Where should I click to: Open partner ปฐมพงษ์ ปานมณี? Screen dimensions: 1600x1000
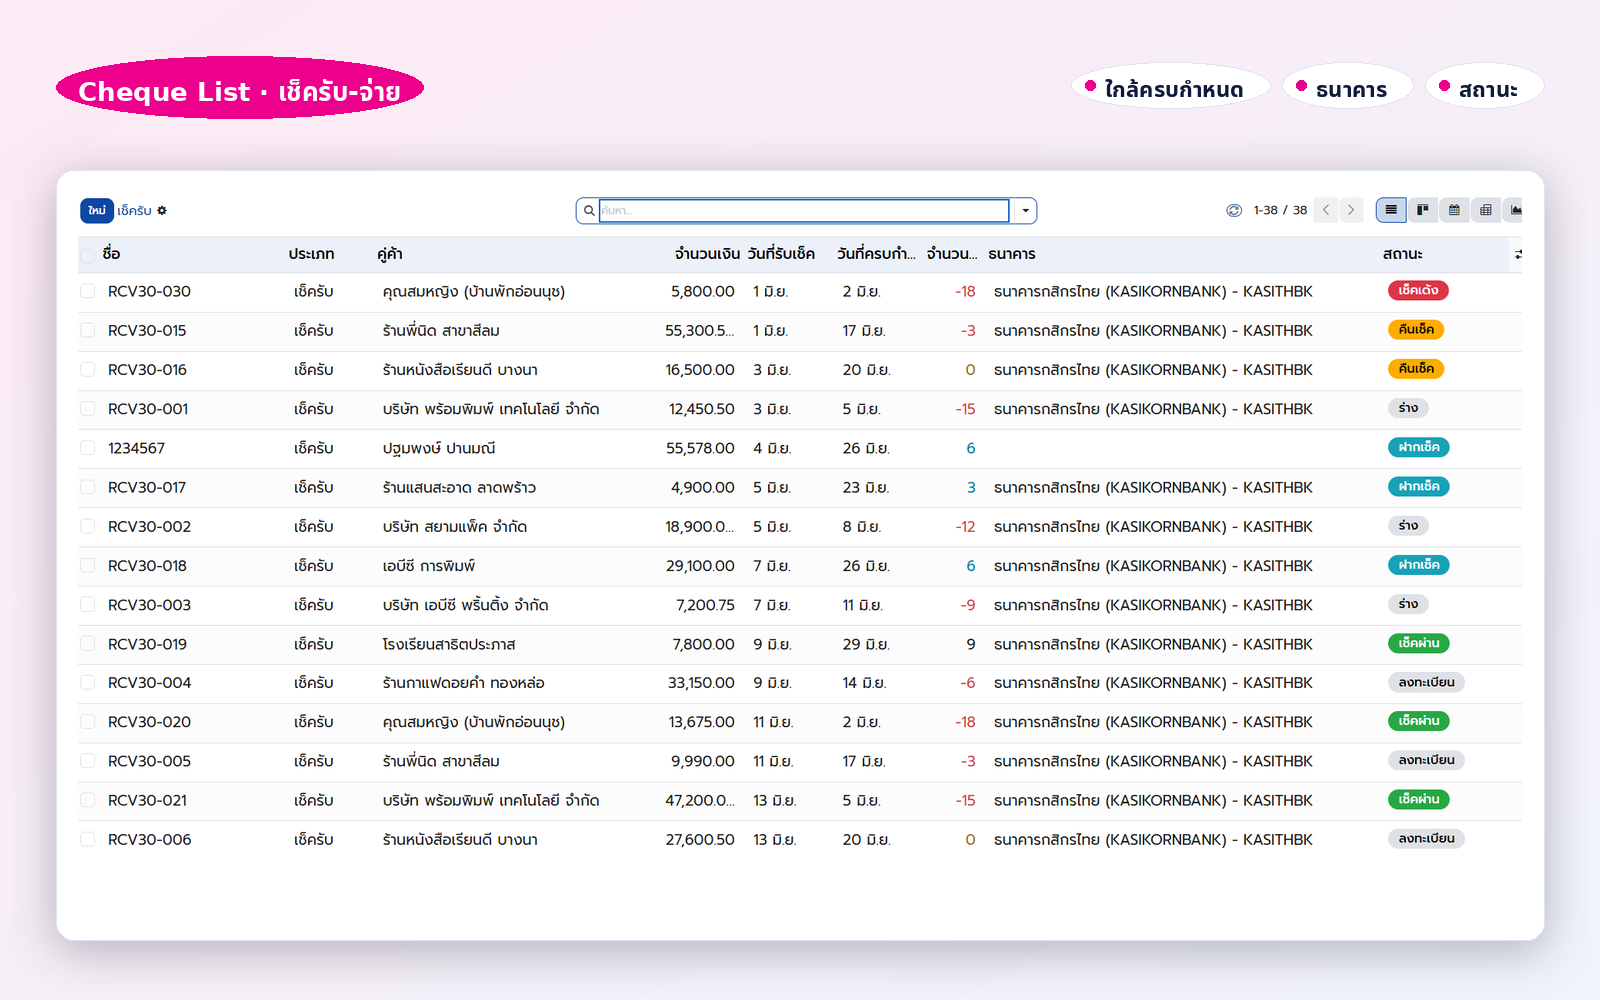click(x=439, y=448)
